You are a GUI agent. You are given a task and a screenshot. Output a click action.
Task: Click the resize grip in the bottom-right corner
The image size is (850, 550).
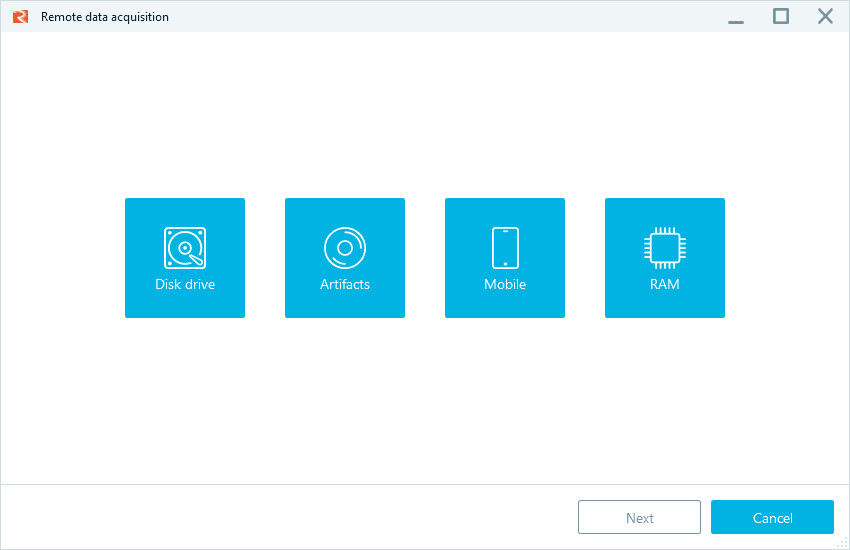click(x=843, y=543)
